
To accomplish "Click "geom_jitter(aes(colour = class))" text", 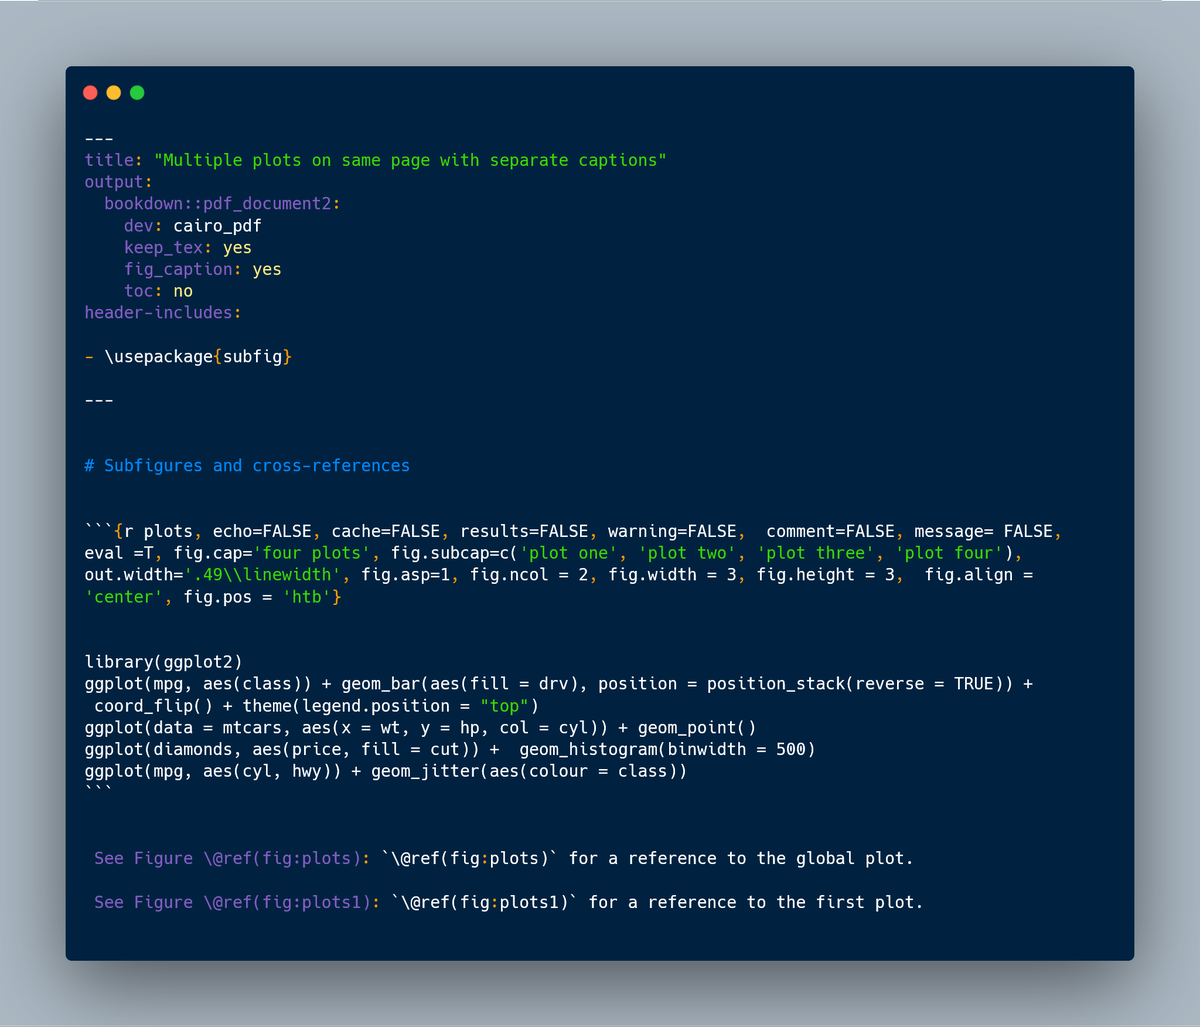I will [529, 771].
